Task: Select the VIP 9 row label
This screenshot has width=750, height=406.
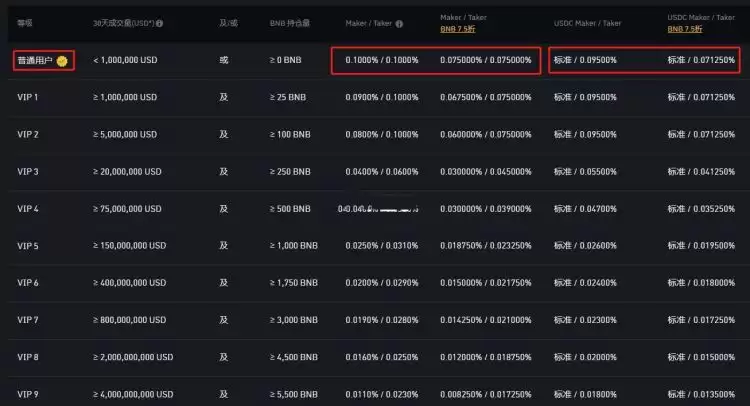Action: coord(28,394)
